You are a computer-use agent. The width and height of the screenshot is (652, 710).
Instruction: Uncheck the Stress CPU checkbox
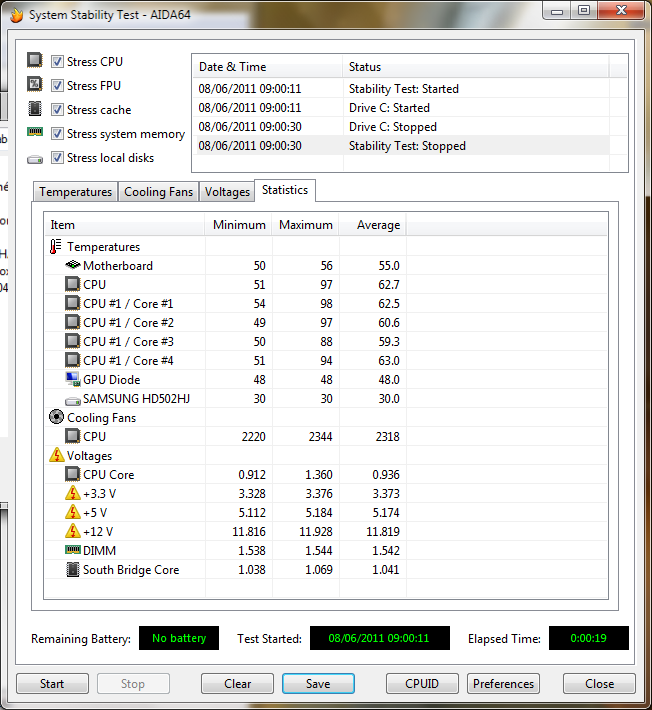point(57,62)
